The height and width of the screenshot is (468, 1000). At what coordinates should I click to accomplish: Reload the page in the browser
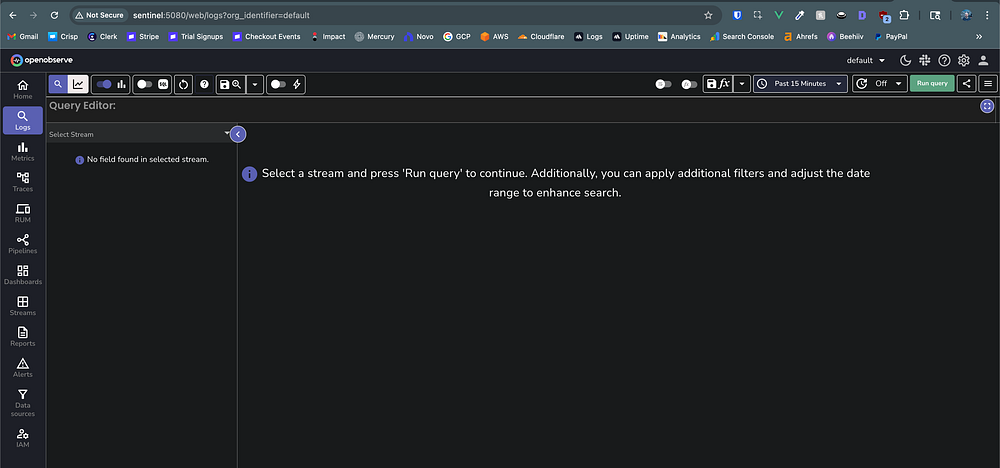click(54, 15)
